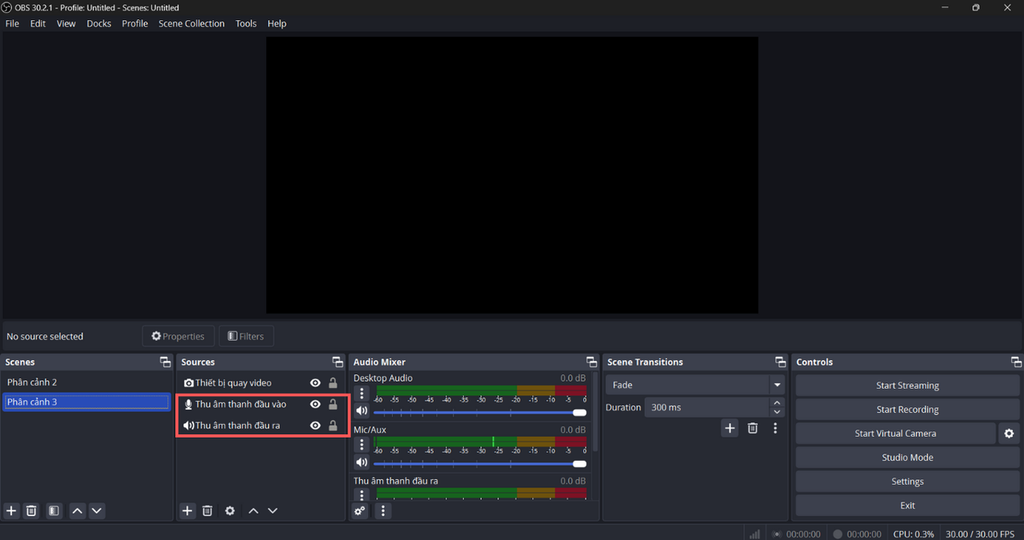Click Start Virtual Camera button

[x=895, y=434]
